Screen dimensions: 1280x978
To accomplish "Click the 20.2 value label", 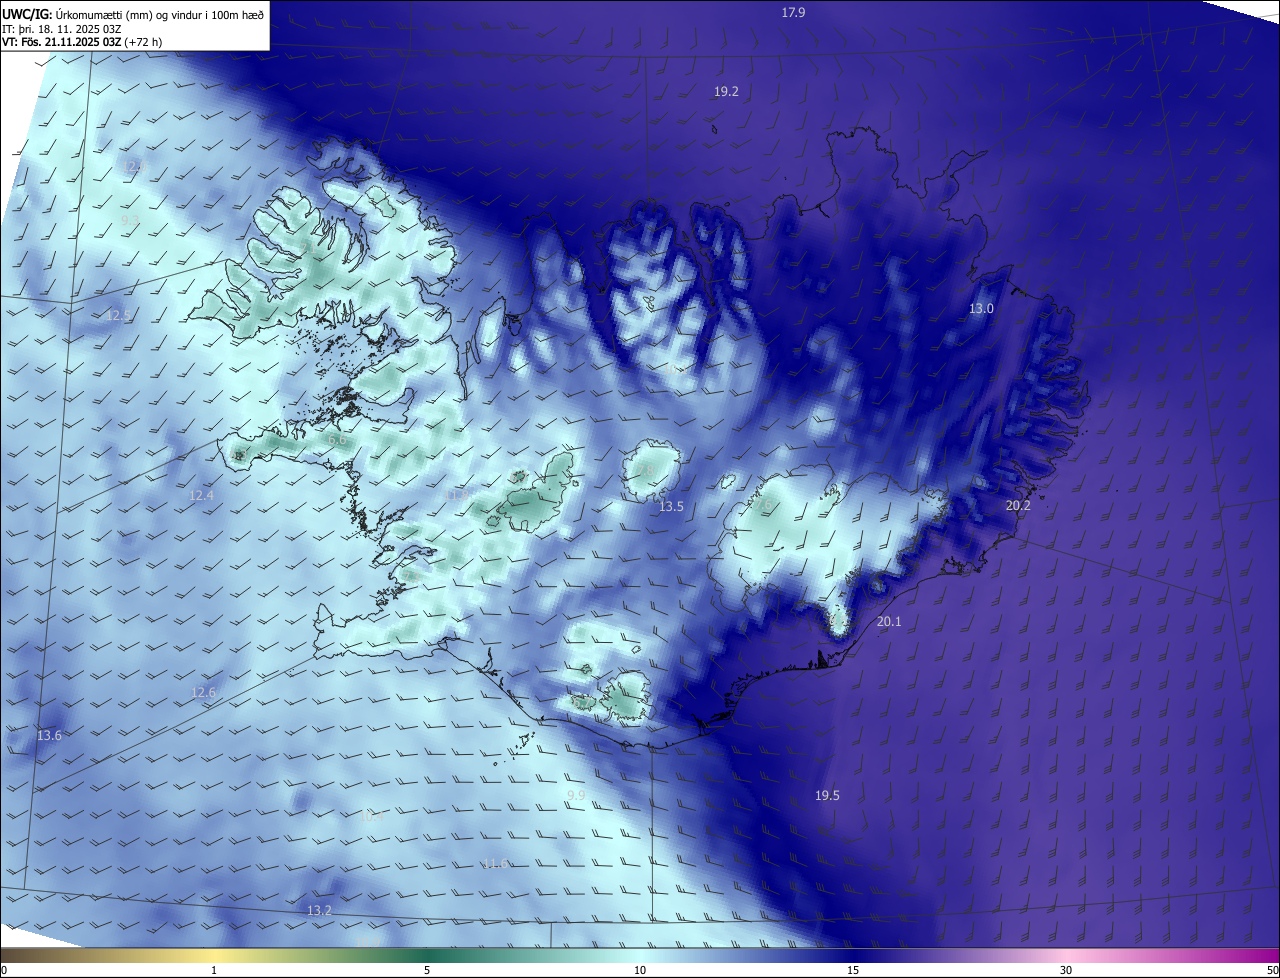I will [x=1017, y=506].
